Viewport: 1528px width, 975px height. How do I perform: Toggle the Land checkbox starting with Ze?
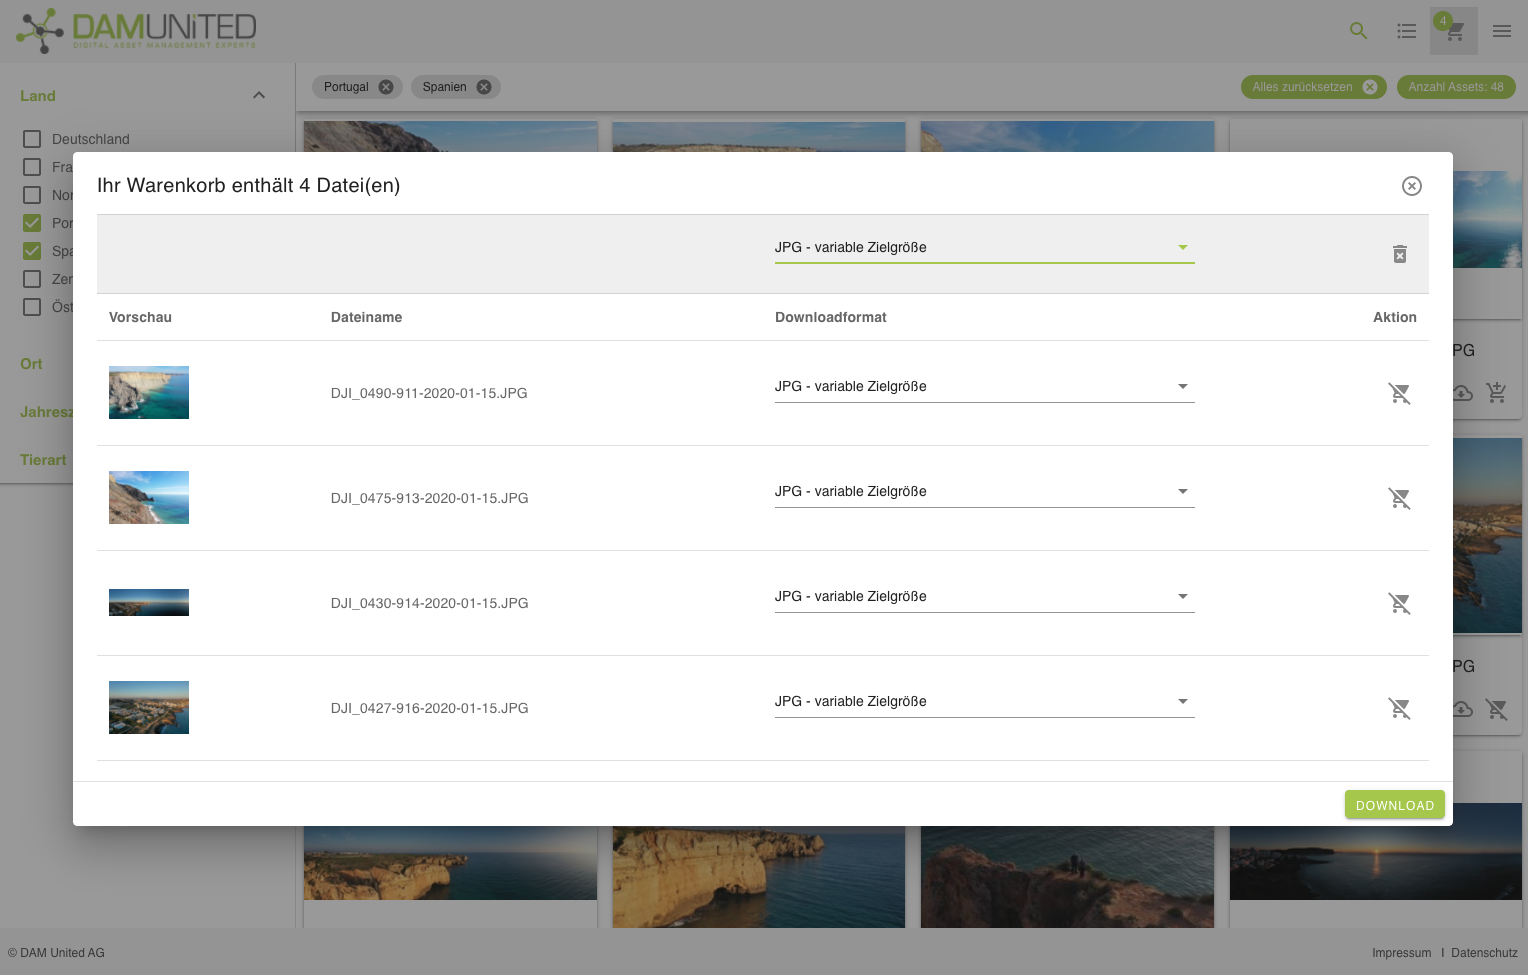pos(32,279)
